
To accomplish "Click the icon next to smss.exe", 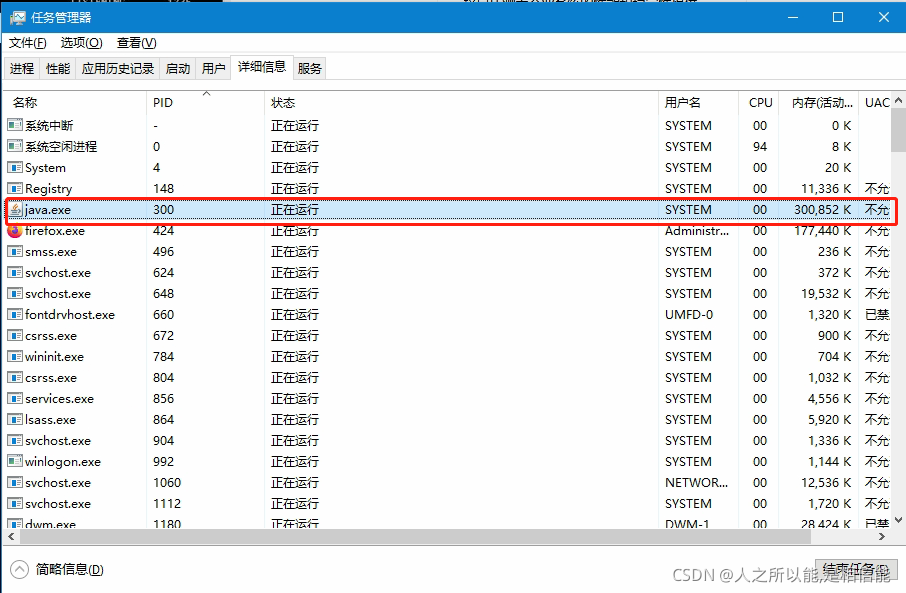I will 15,251.
